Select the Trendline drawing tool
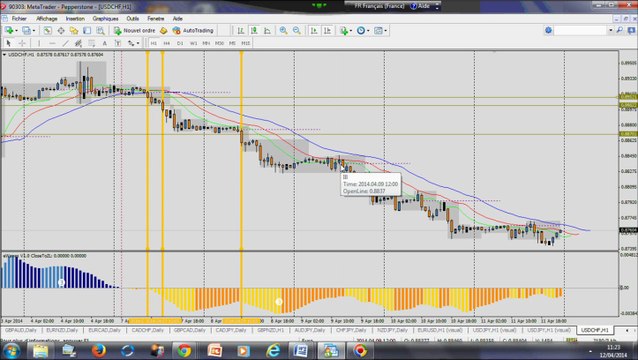 point(65,43)
